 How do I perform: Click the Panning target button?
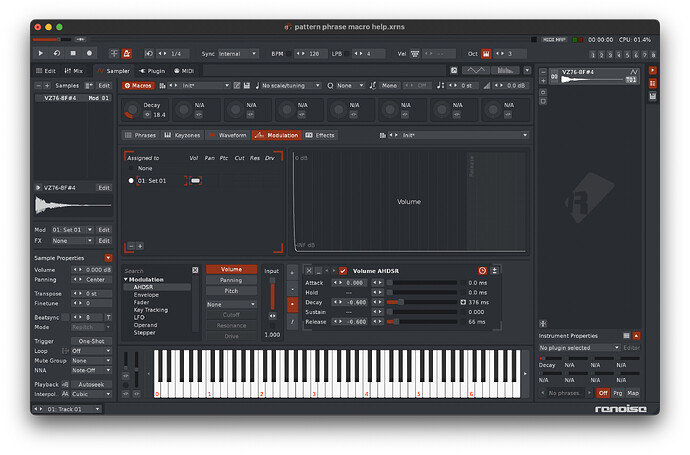point(231,280)
